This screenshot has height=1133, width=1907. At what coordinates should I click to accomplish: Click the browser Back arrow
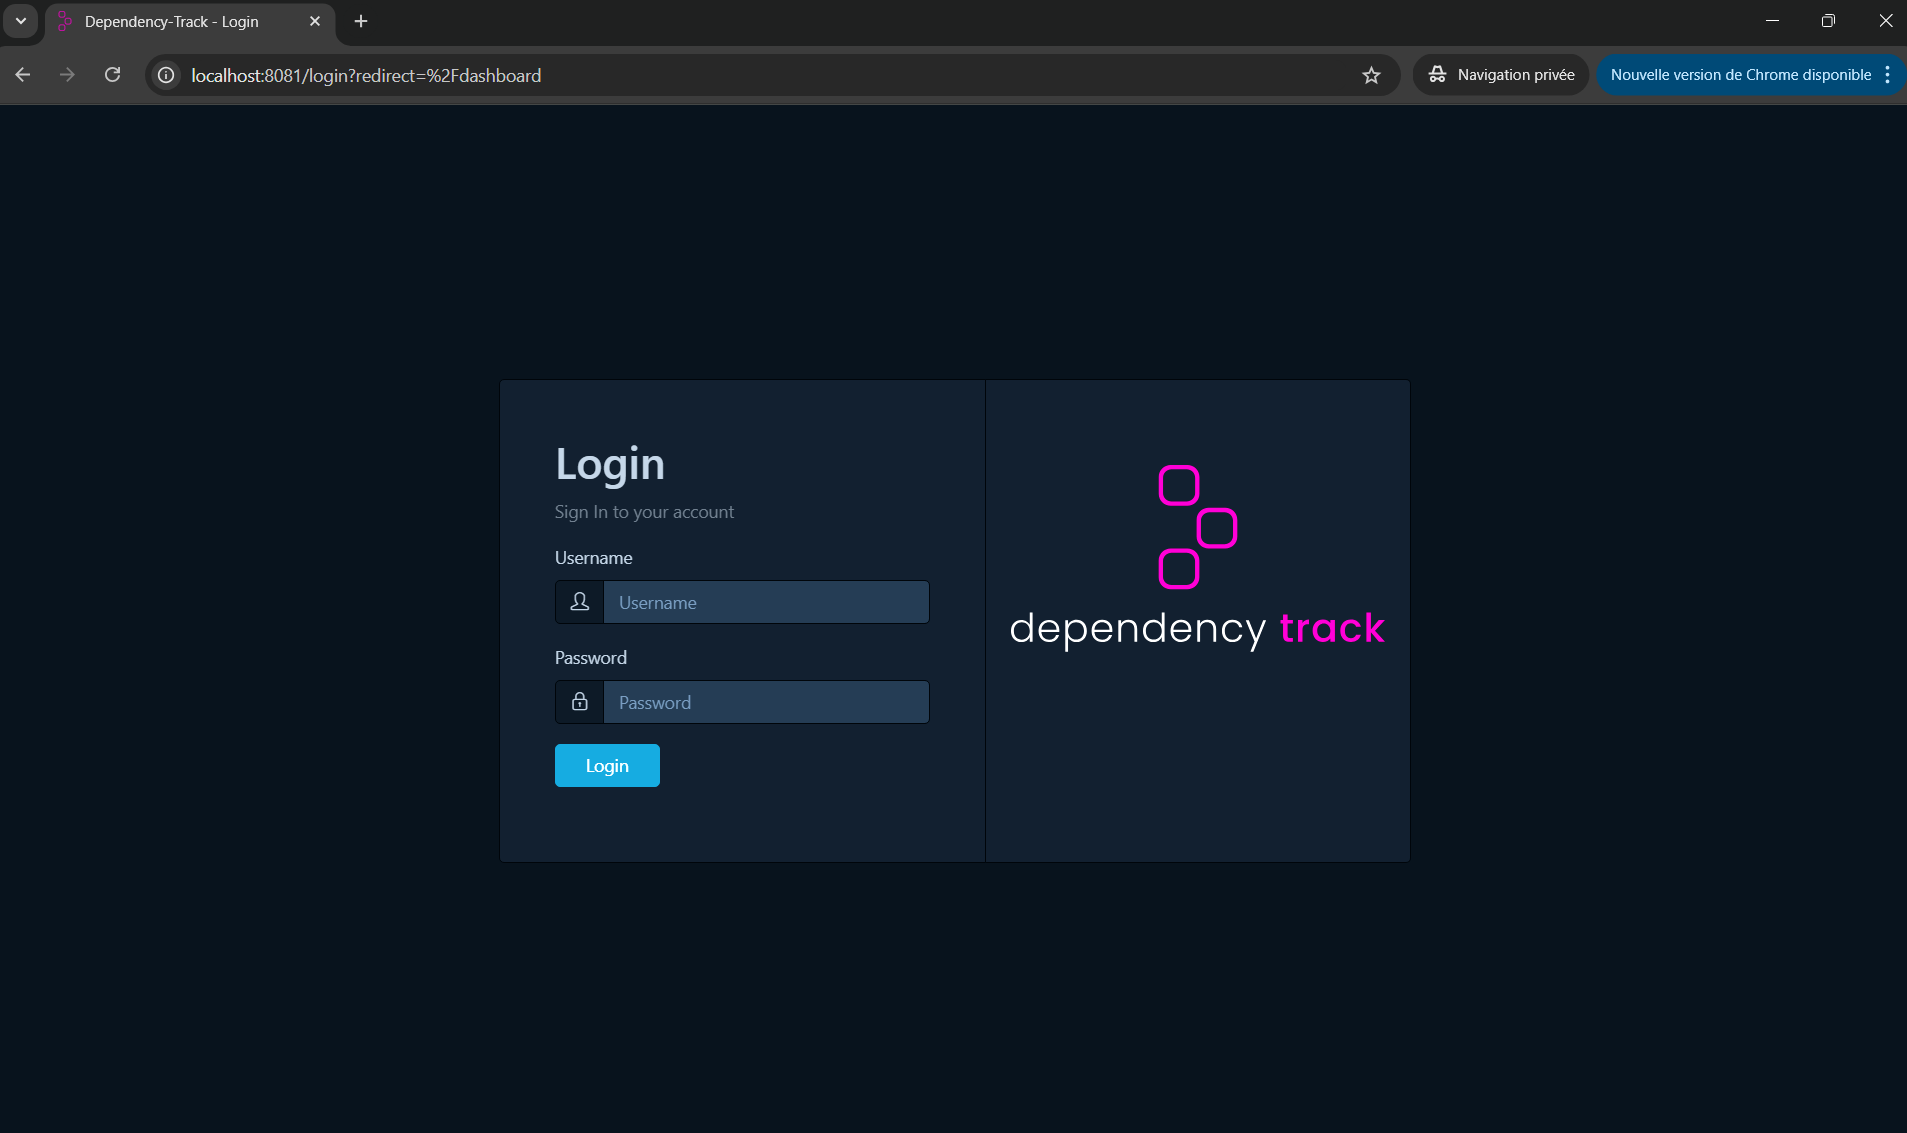click(x=23, y=75)
